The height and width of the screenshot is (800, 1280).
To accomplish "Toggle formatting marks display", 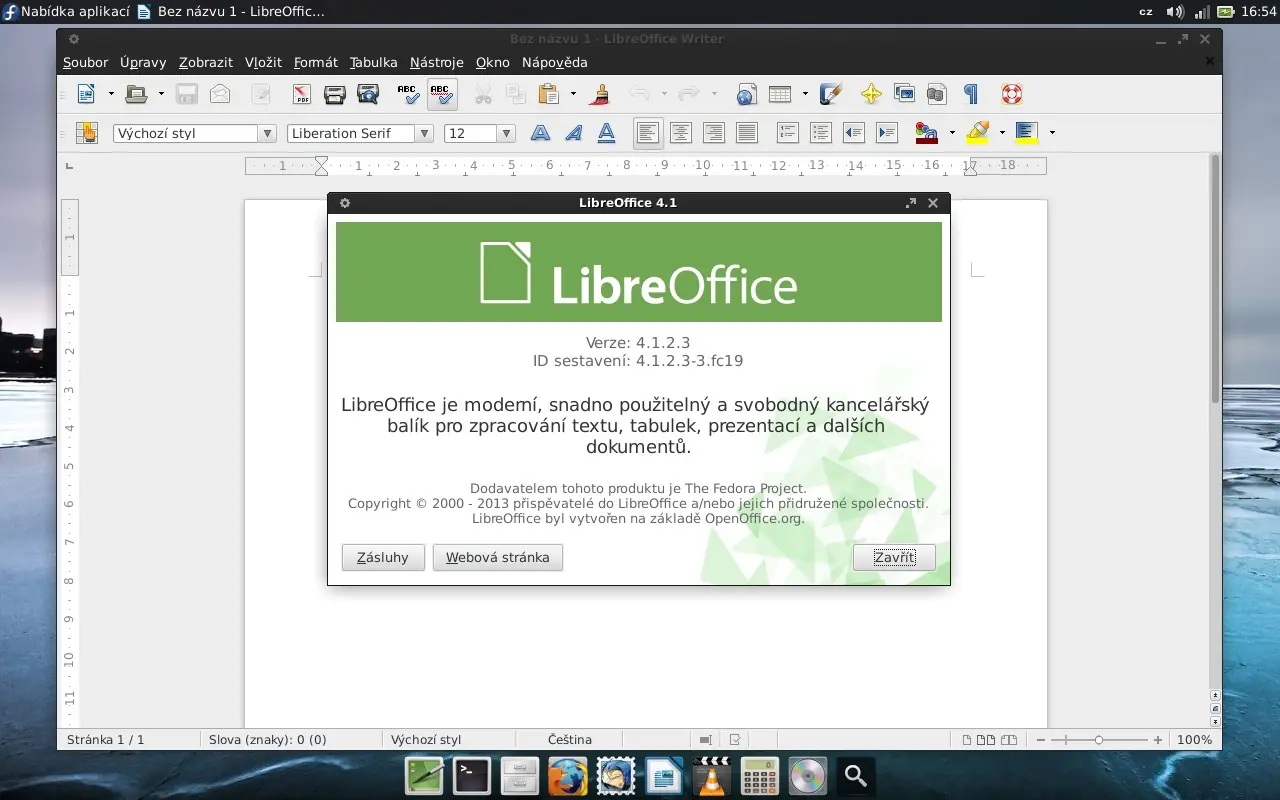I will [x=968, y=93].
